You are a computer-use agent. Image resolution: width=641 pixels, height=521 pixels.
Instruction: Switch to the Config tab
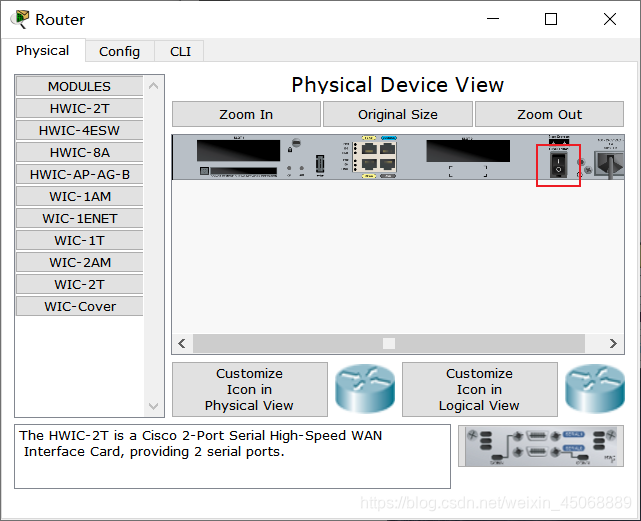click(x=119, y=52)
